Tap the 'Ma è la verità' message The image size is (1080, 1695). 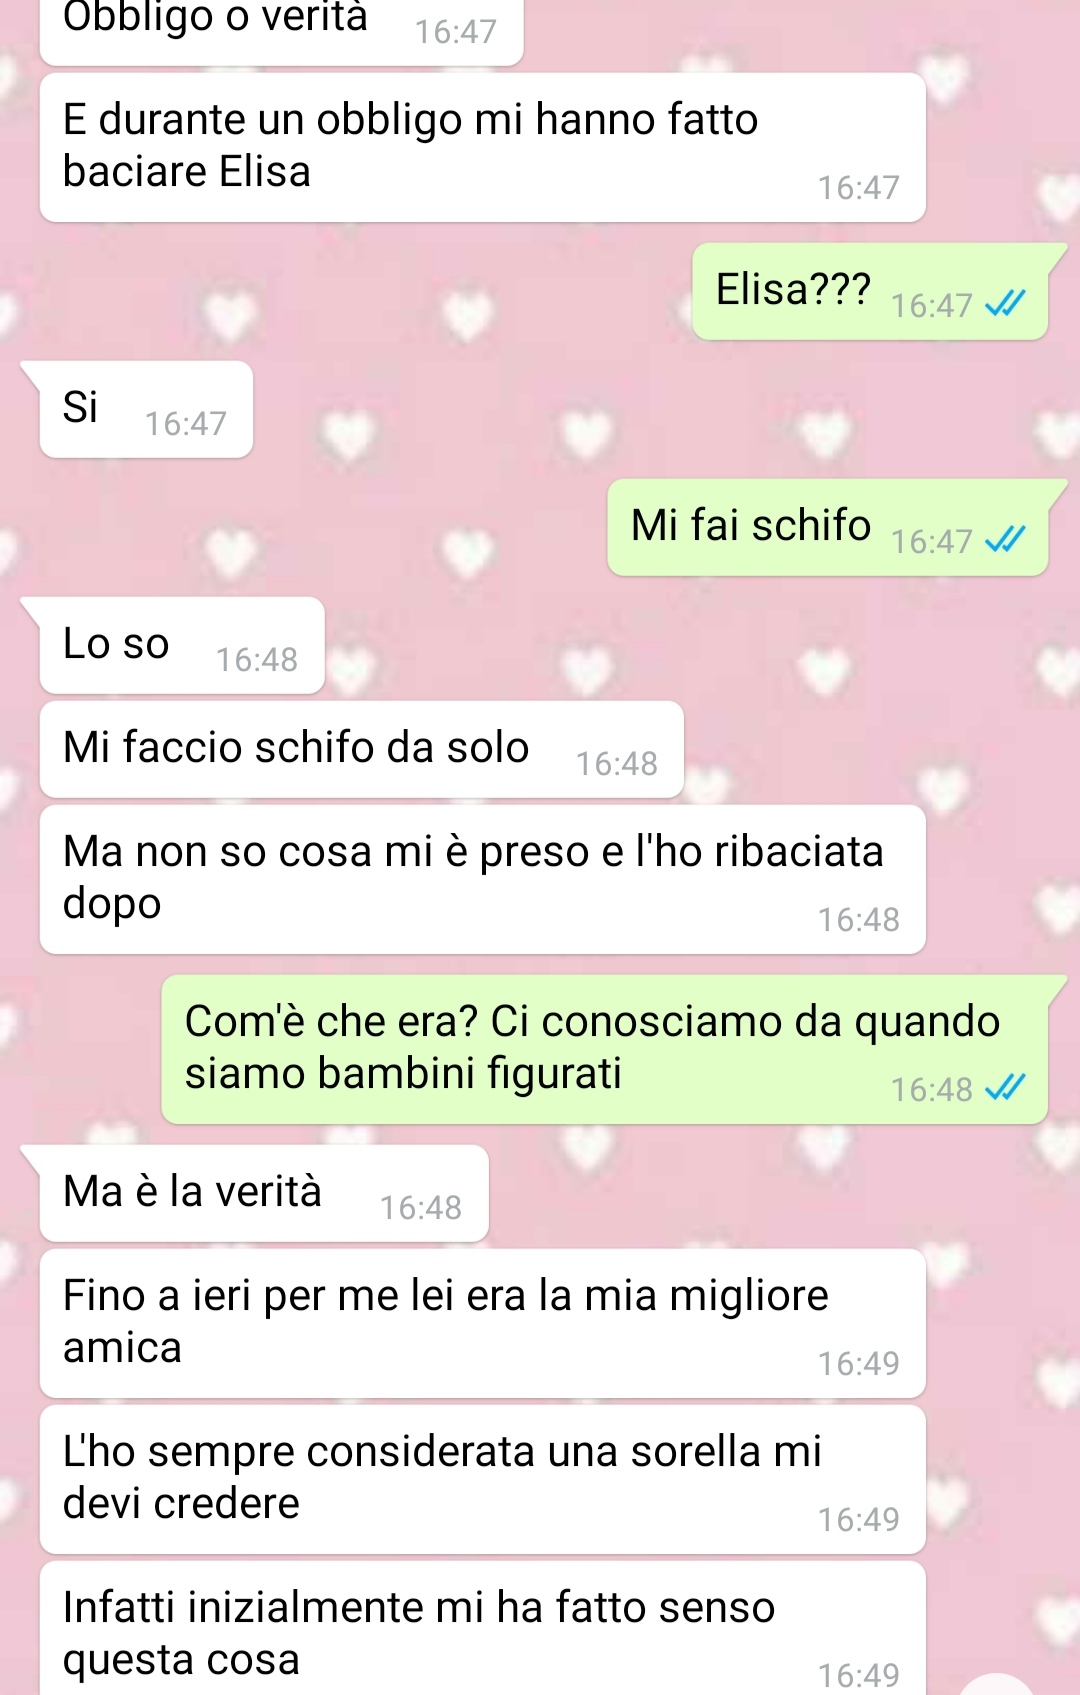pyautogui.click(x=264, y=1193)
